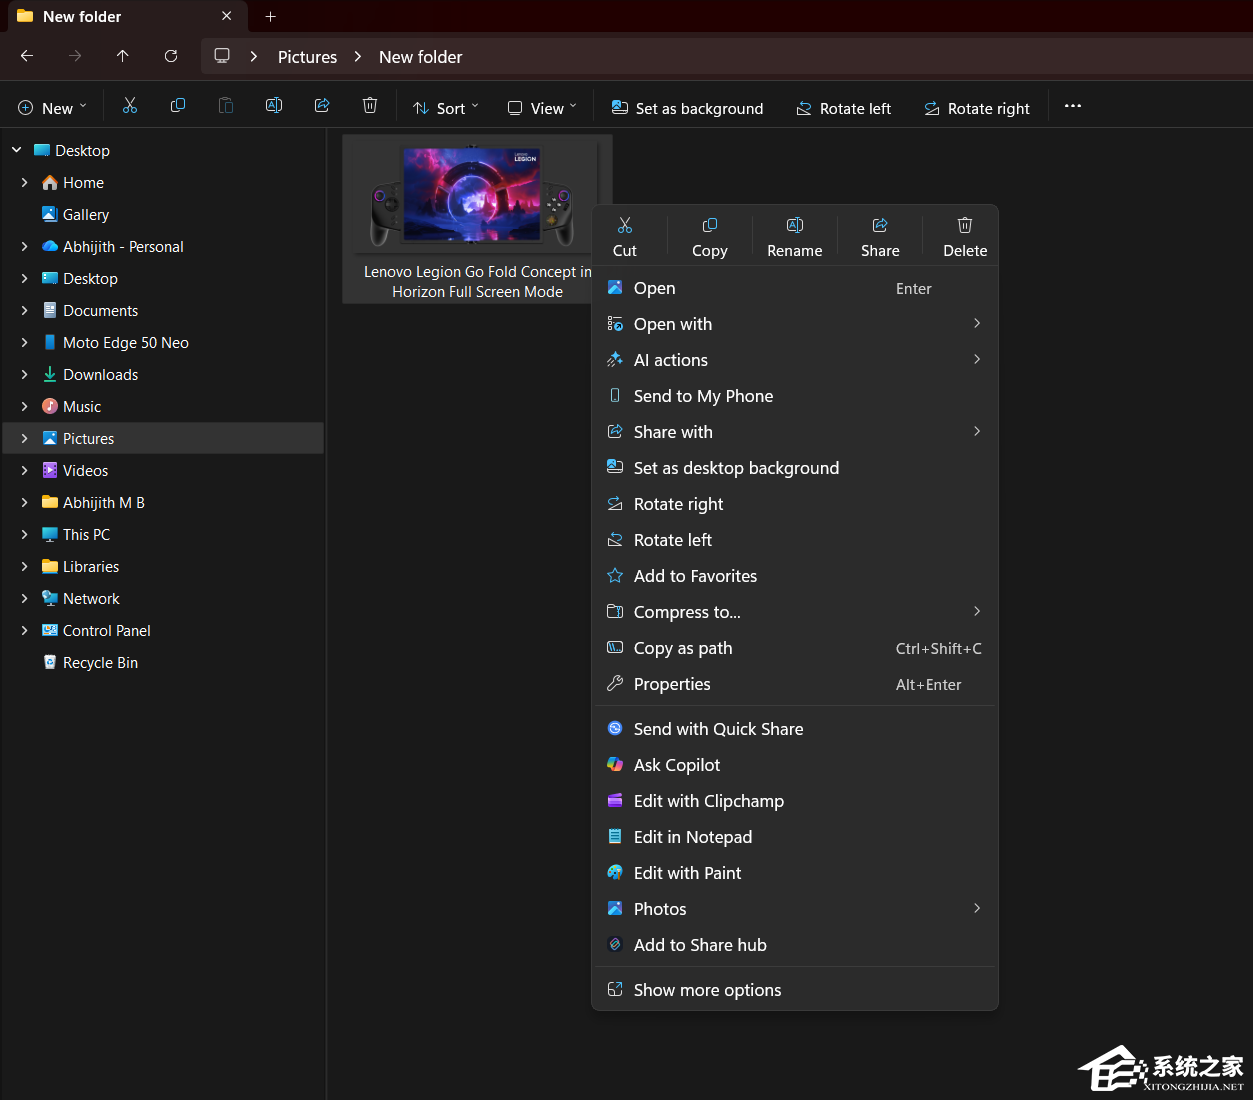The height and width of the screenshot is (1100, 1253).
Task: Click Pictures in the address breadcrumb
Action: click(307, 57)
